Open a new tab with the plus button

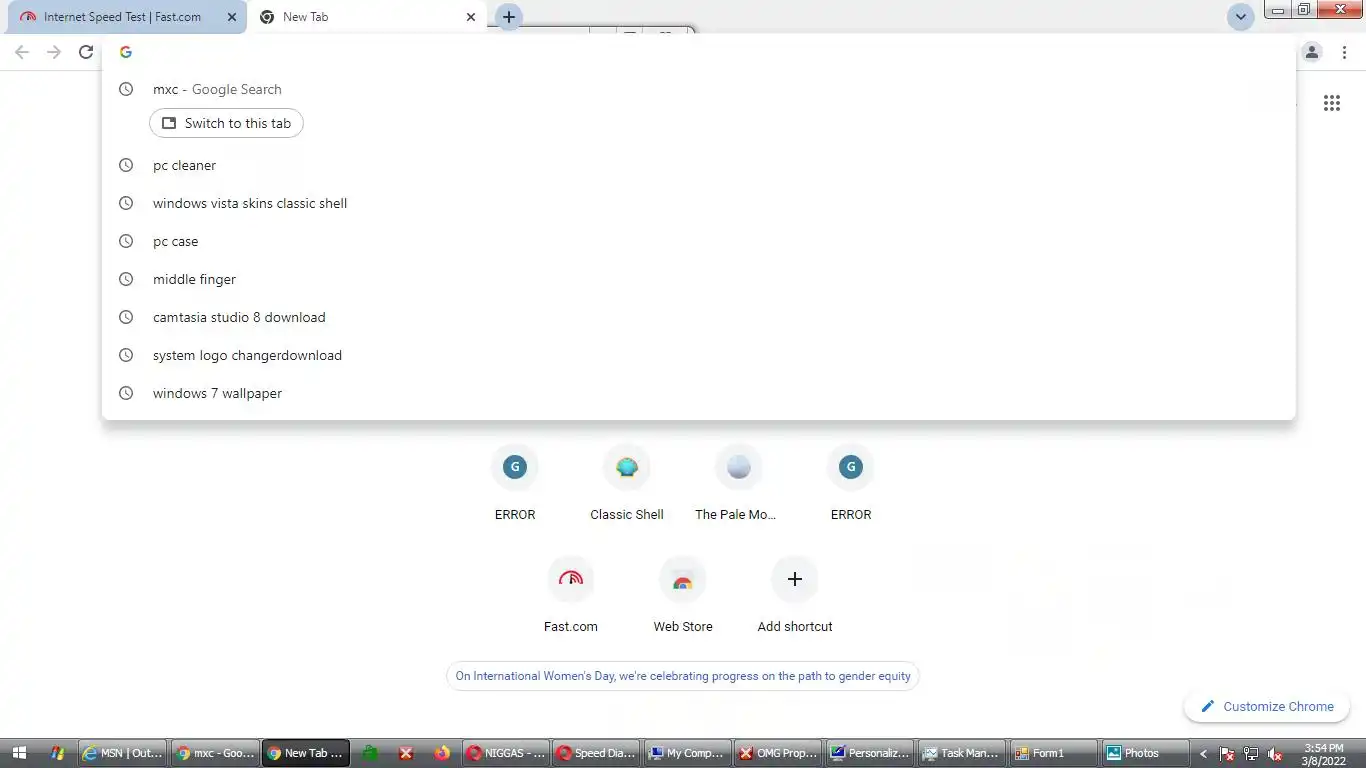[x=509, y=17]
